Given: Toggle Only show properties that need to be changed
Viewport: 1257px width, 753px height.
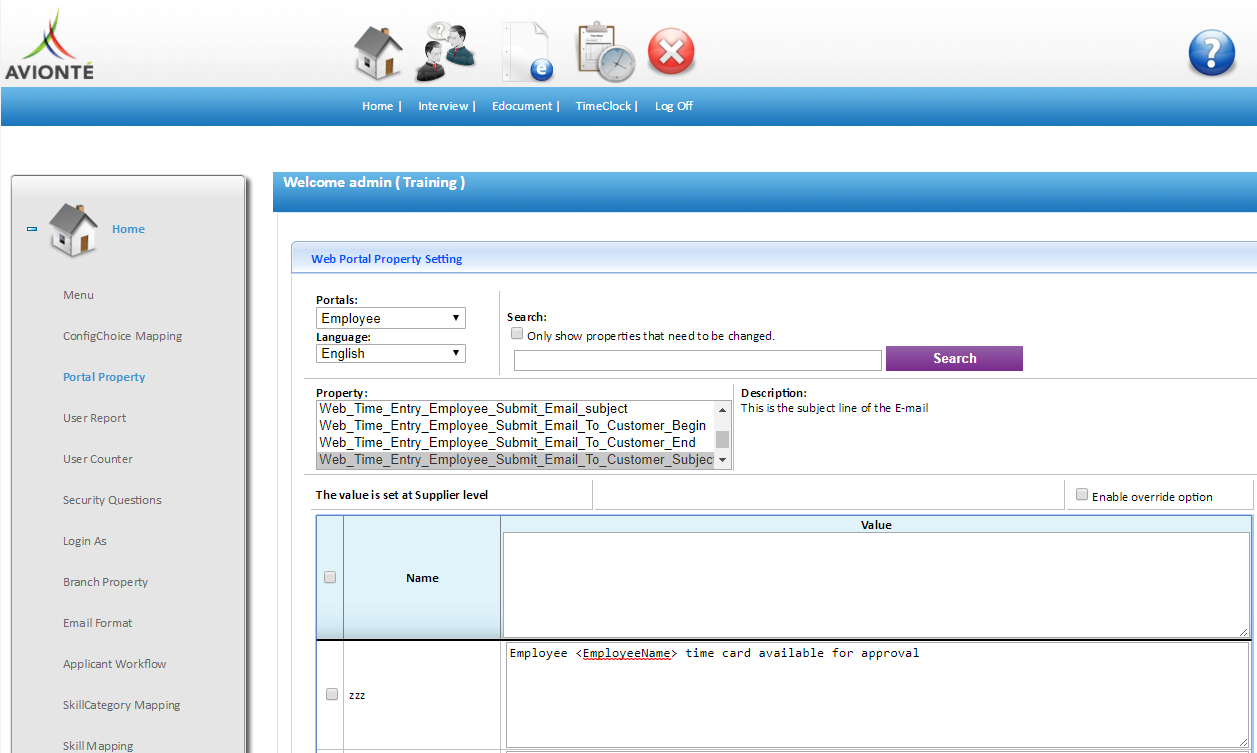Looking at the screenshot, I should 517,334.
